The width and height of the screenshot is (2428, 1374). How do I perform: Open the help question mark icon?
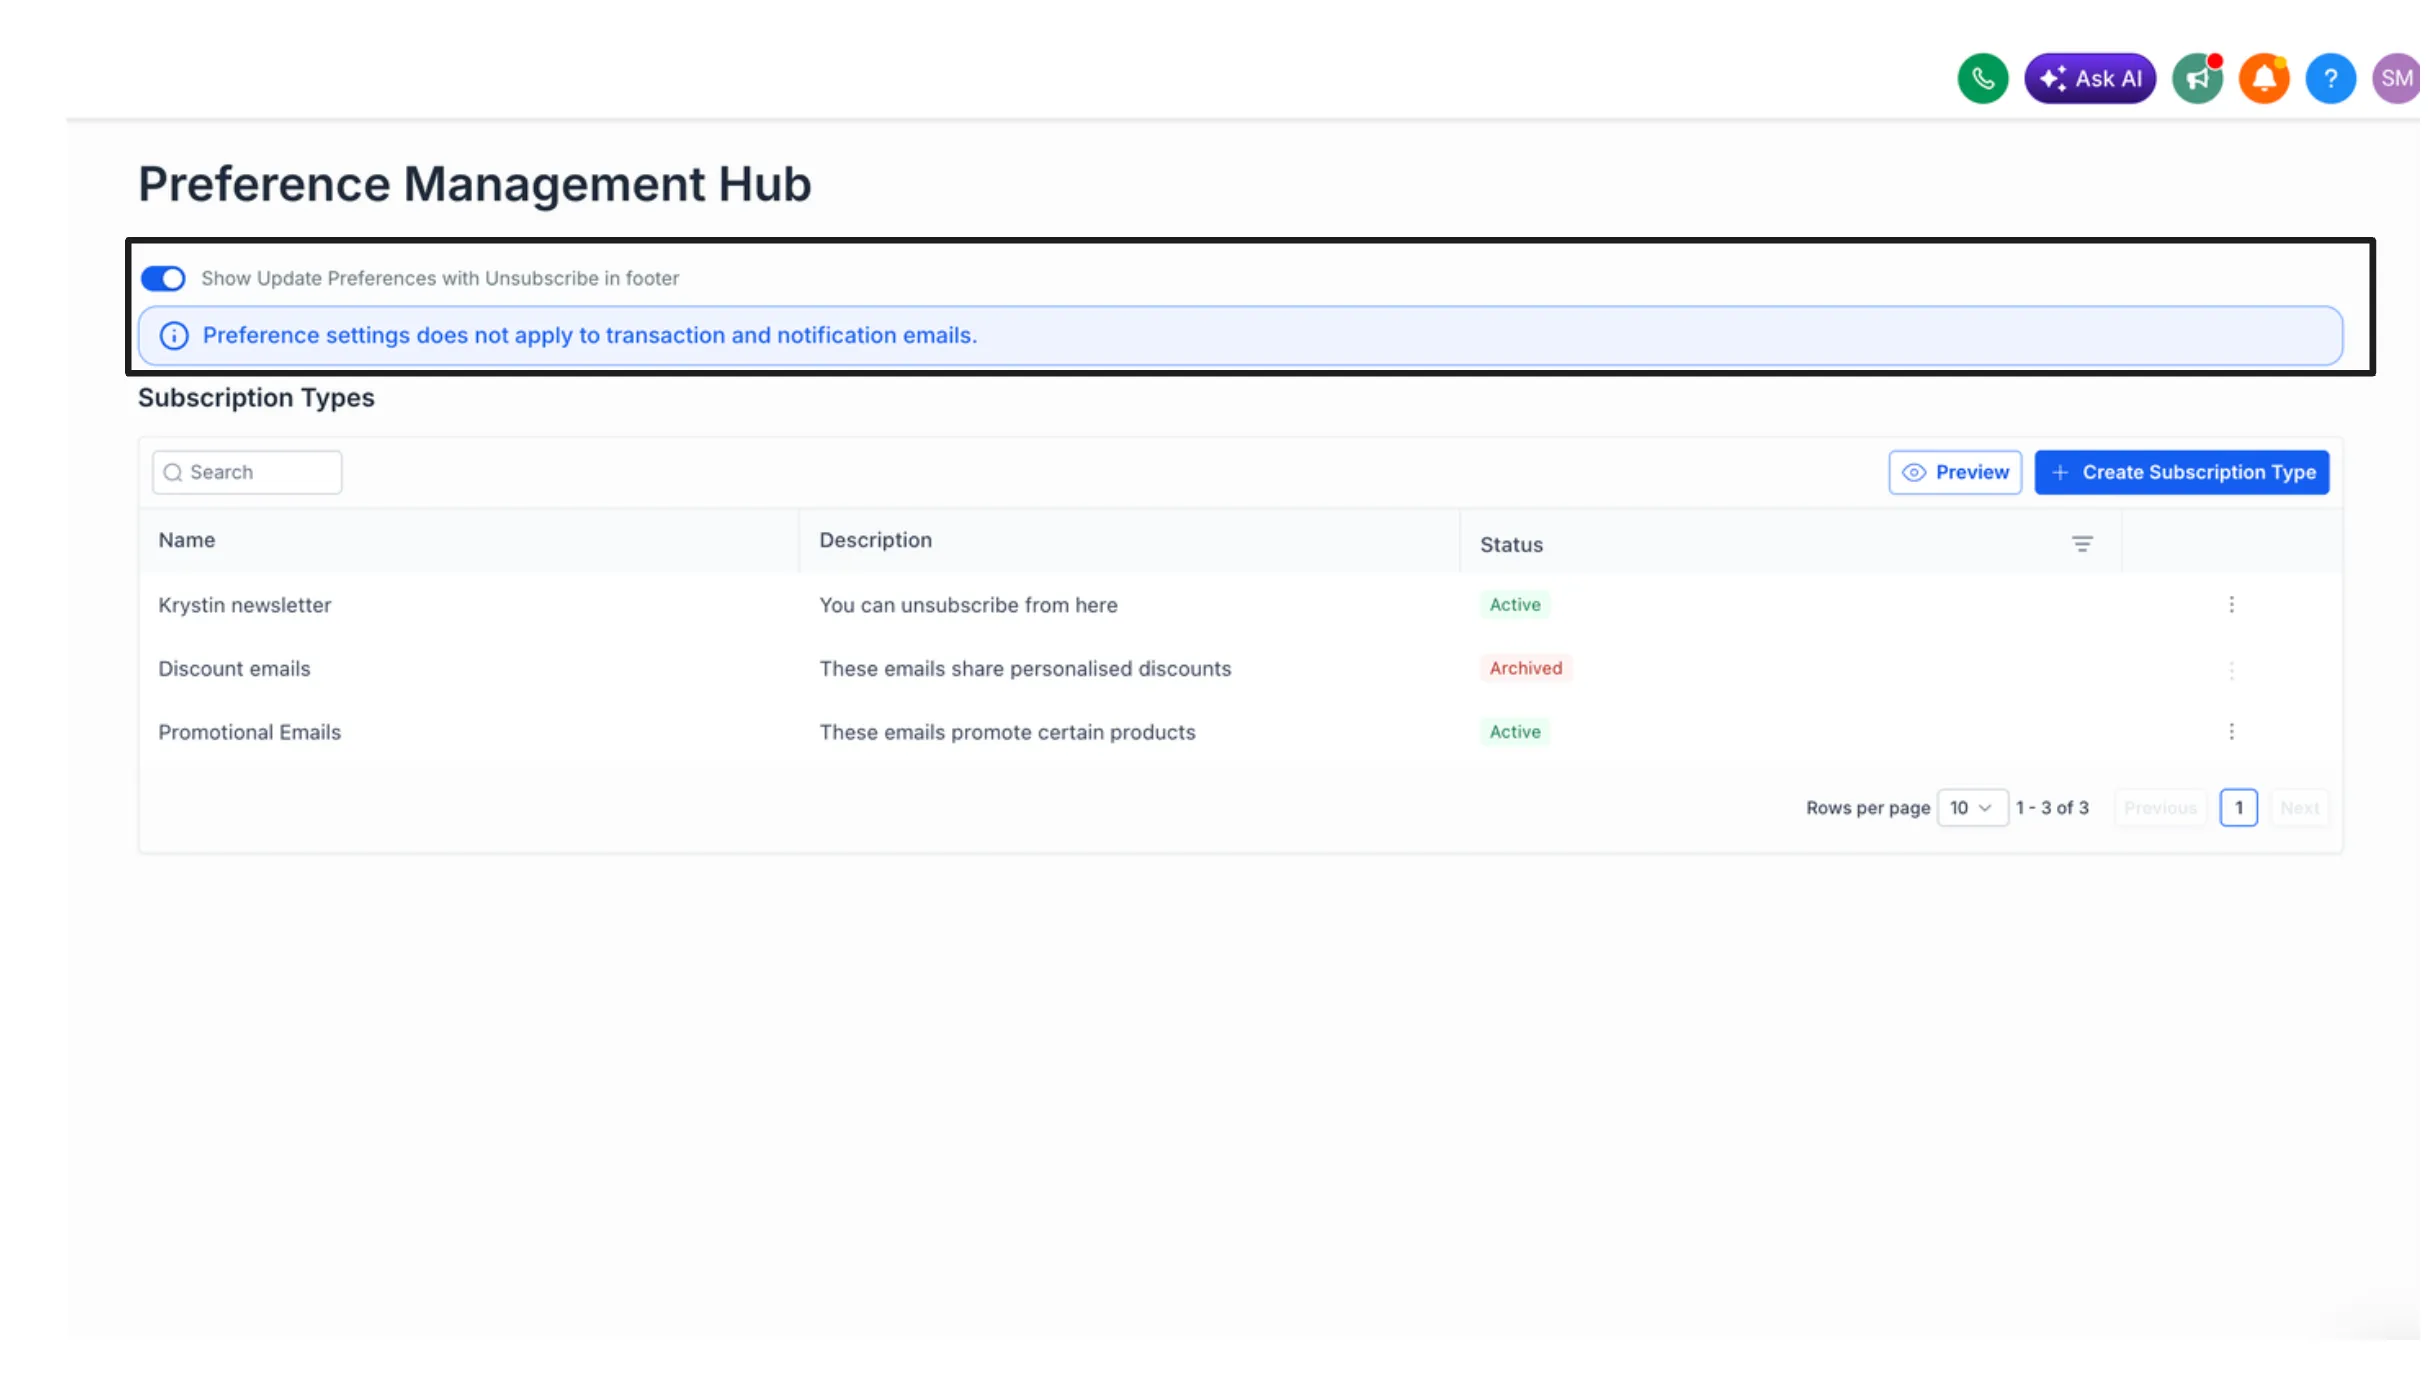(x=2331, y=77)
